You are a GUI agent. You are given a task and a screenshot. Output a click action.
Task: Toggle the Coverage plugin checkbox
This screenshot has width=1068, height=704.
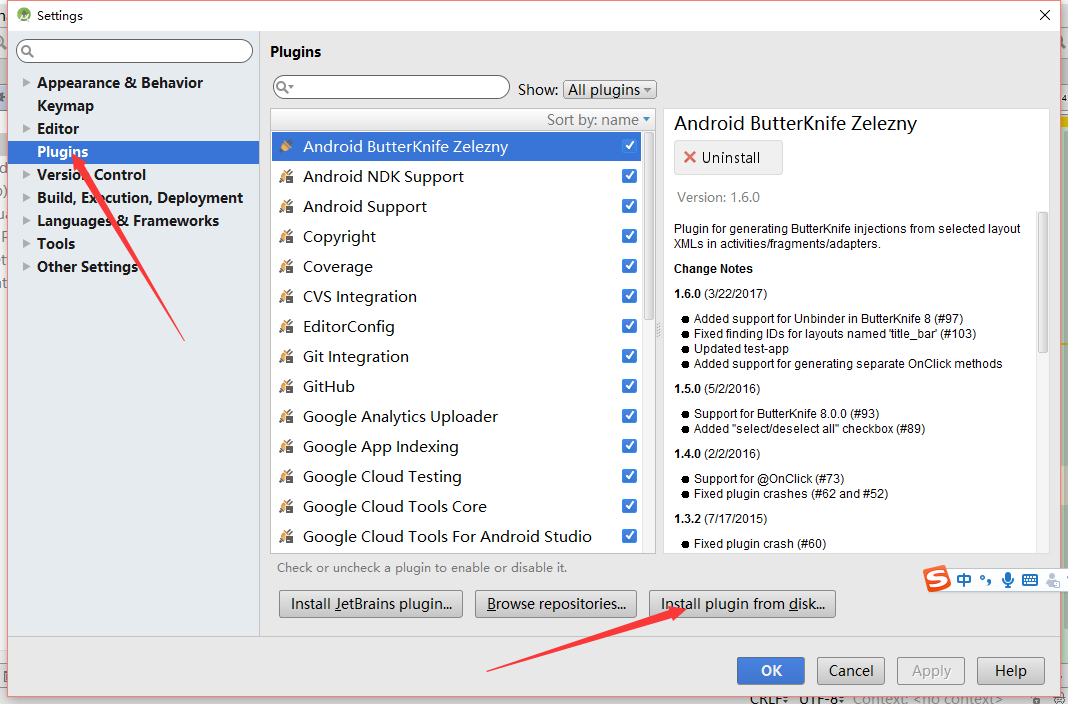(629, 266)
